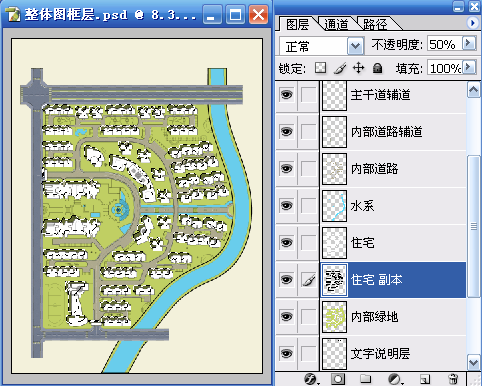The image size is (482, 386).
Task: Create new adjustment layer icon
Action: 395,379
